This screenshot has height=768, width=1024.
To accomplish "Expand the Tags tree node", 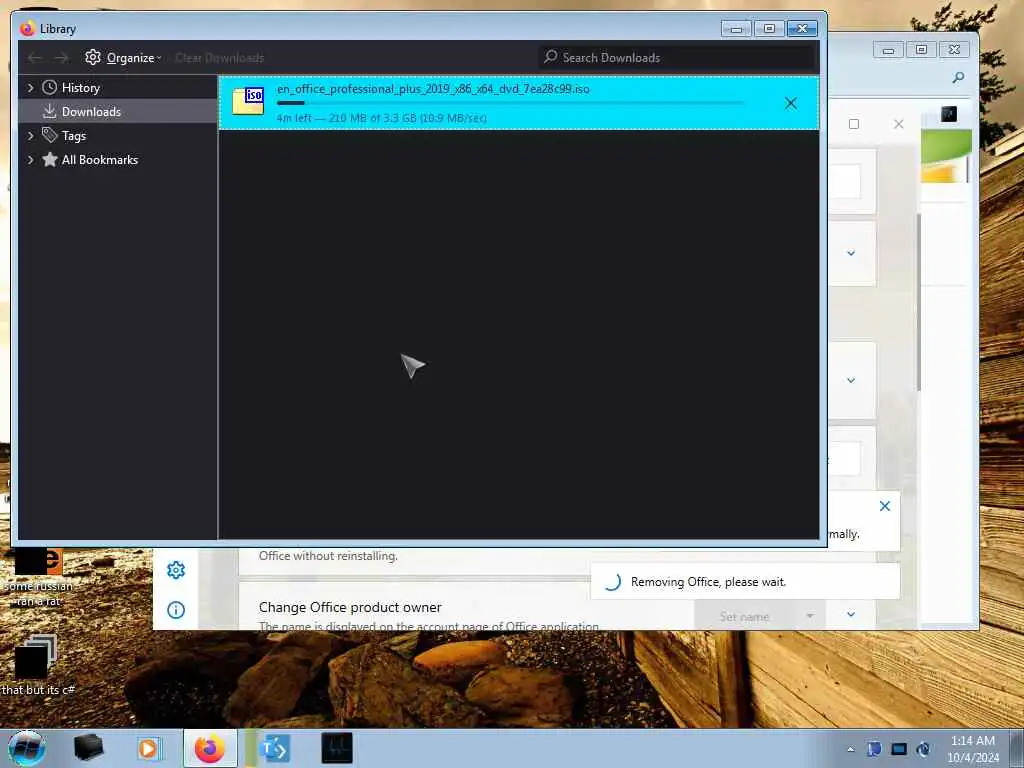I will pos(30,136).
